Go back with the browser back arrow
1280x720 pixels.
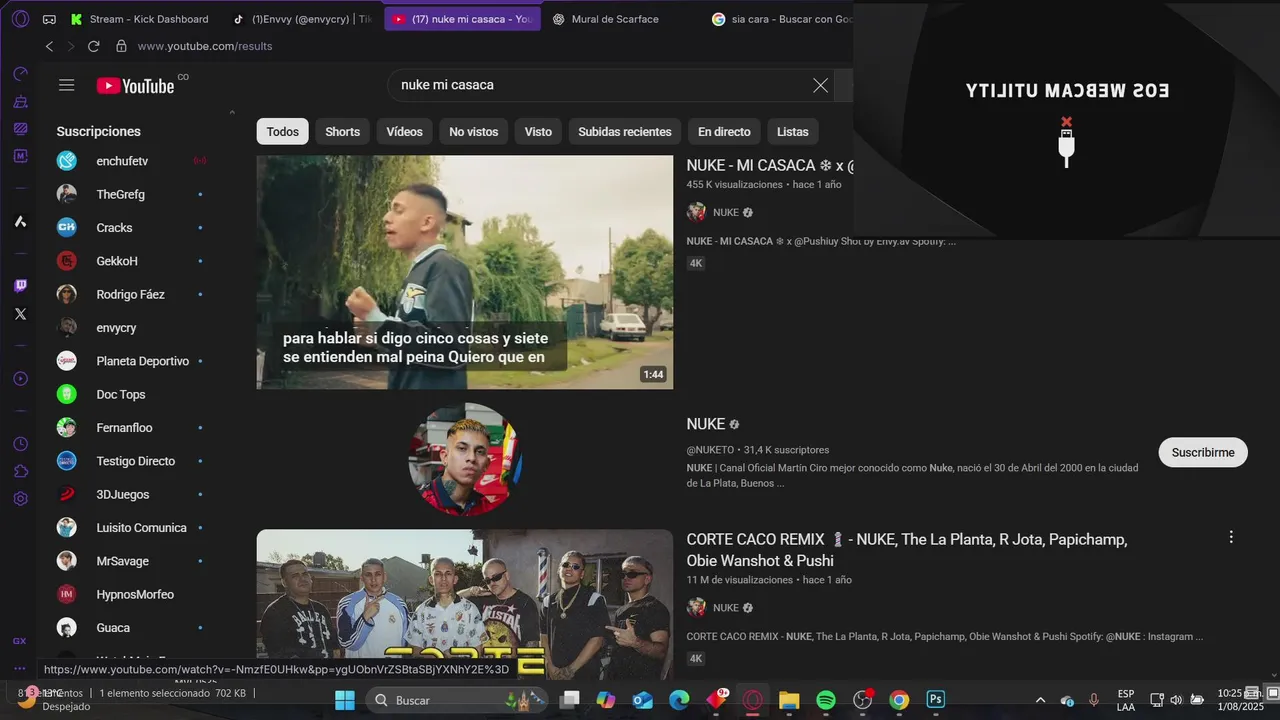[x=49, y=46]
